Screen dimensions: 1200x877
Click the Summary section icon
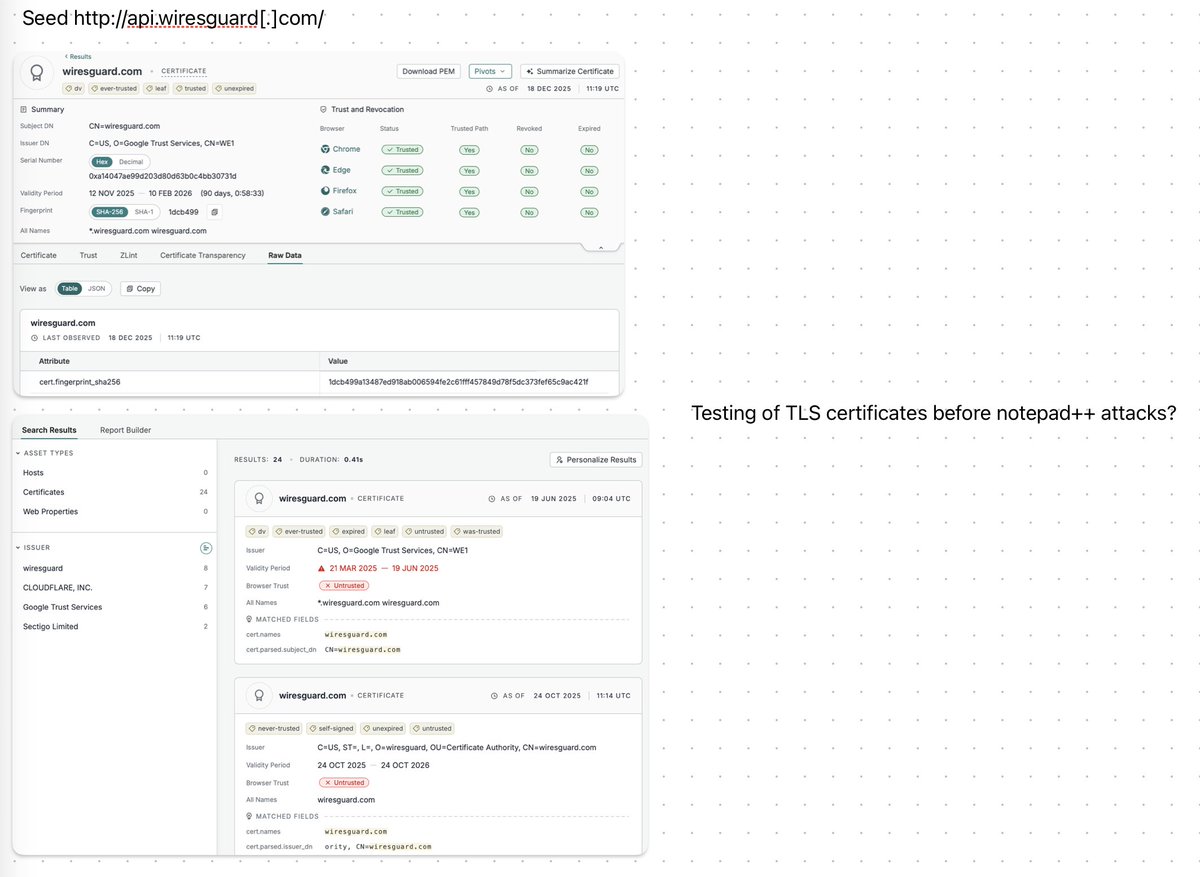(x=24, y=109)
